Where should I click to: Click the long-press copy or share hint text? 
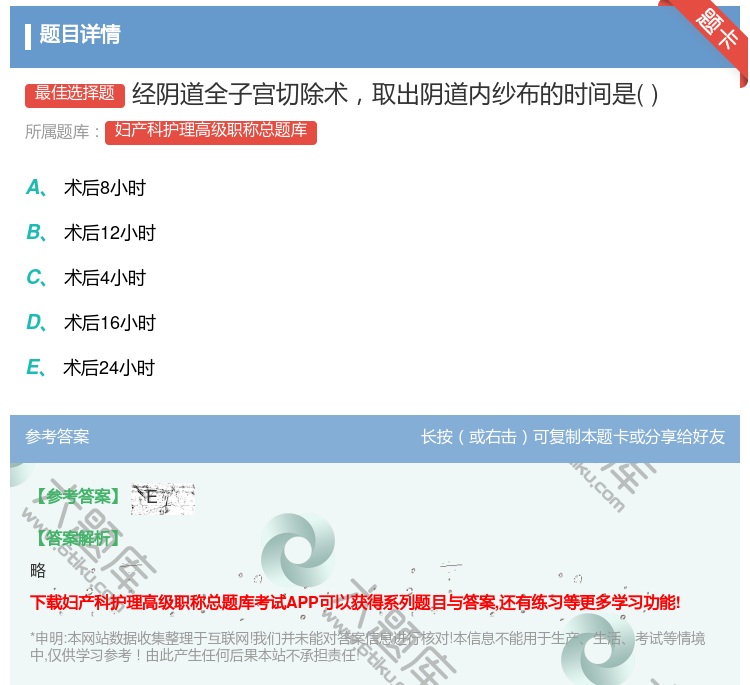573,437
